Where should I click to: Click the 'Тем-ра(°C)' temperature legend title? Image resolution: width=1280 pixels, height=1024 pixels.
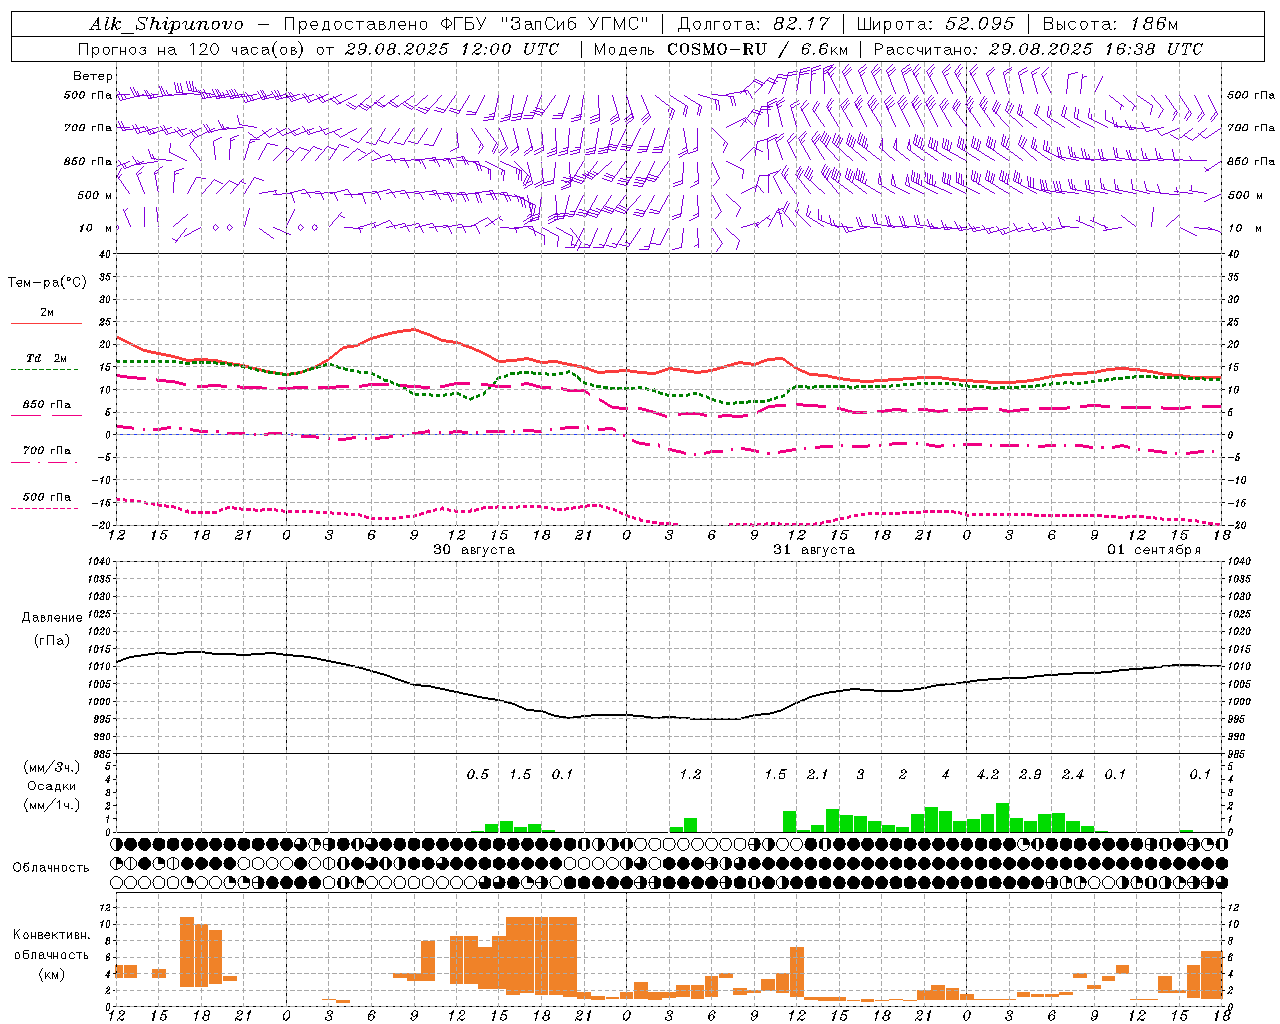(x=46, y=283)
